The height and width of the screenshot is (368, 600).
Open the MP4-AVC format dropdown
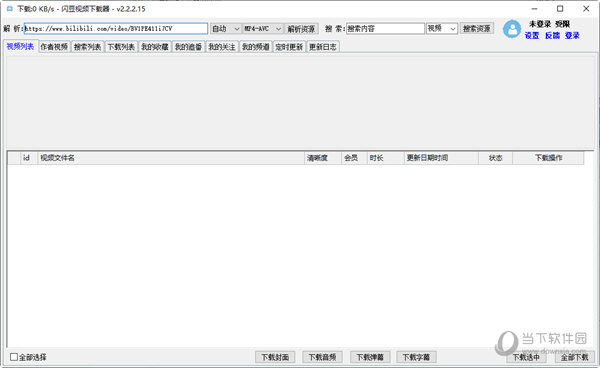coord(263,29)
